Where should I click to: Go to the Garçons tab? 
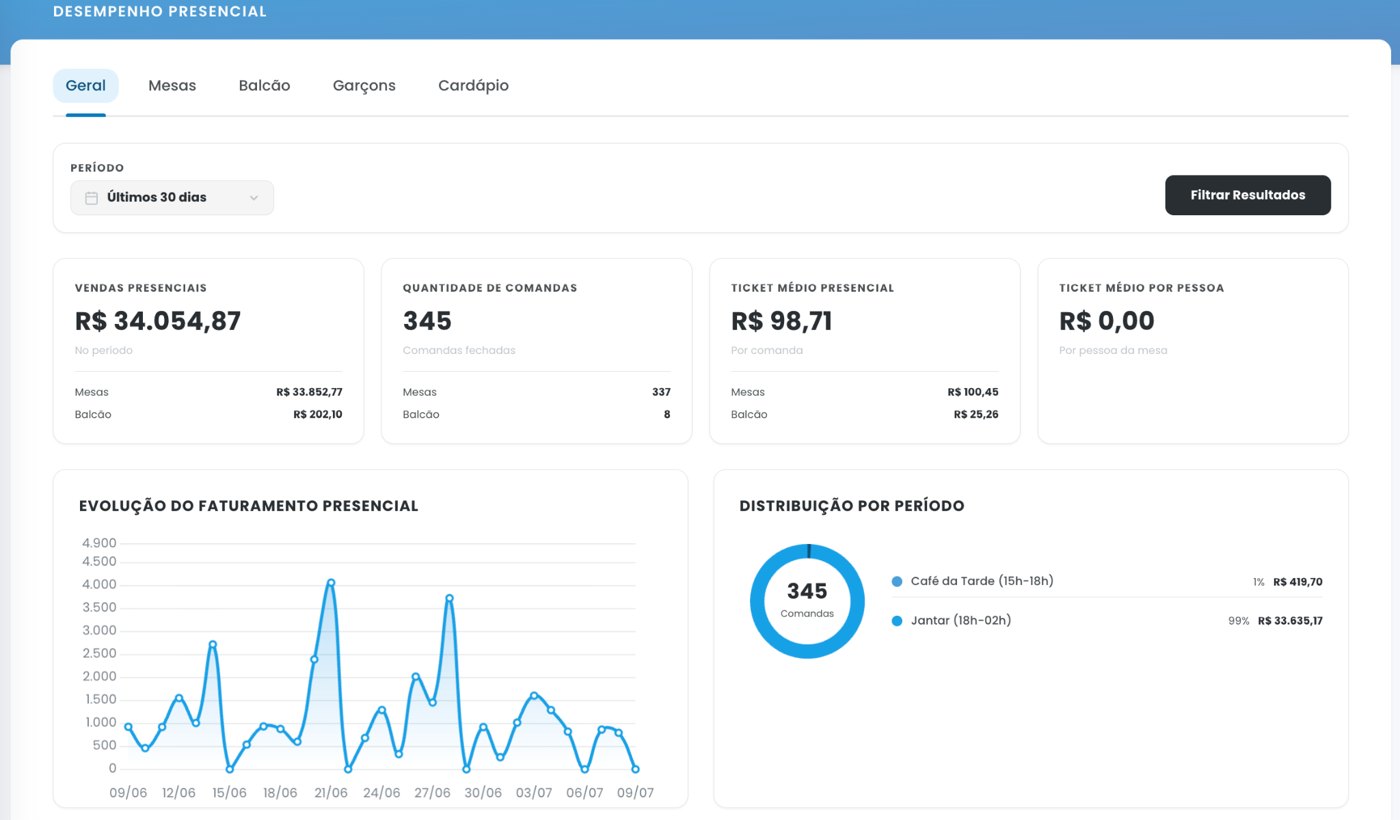pos(364,86)
